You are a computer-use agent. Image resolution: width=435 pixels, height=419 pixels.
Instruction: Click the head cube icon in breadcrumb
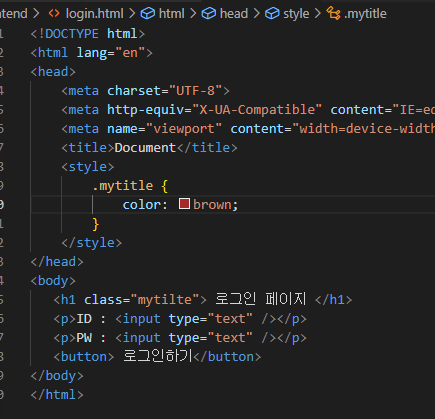pyautogui.click(x=209, y=14)
